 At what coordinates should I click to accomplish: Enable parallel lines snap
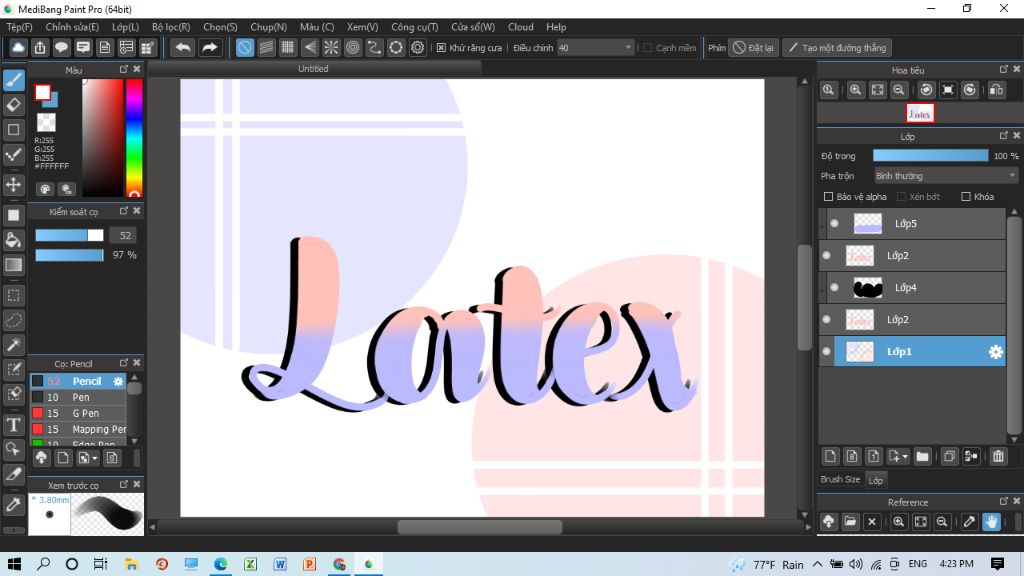266,48
